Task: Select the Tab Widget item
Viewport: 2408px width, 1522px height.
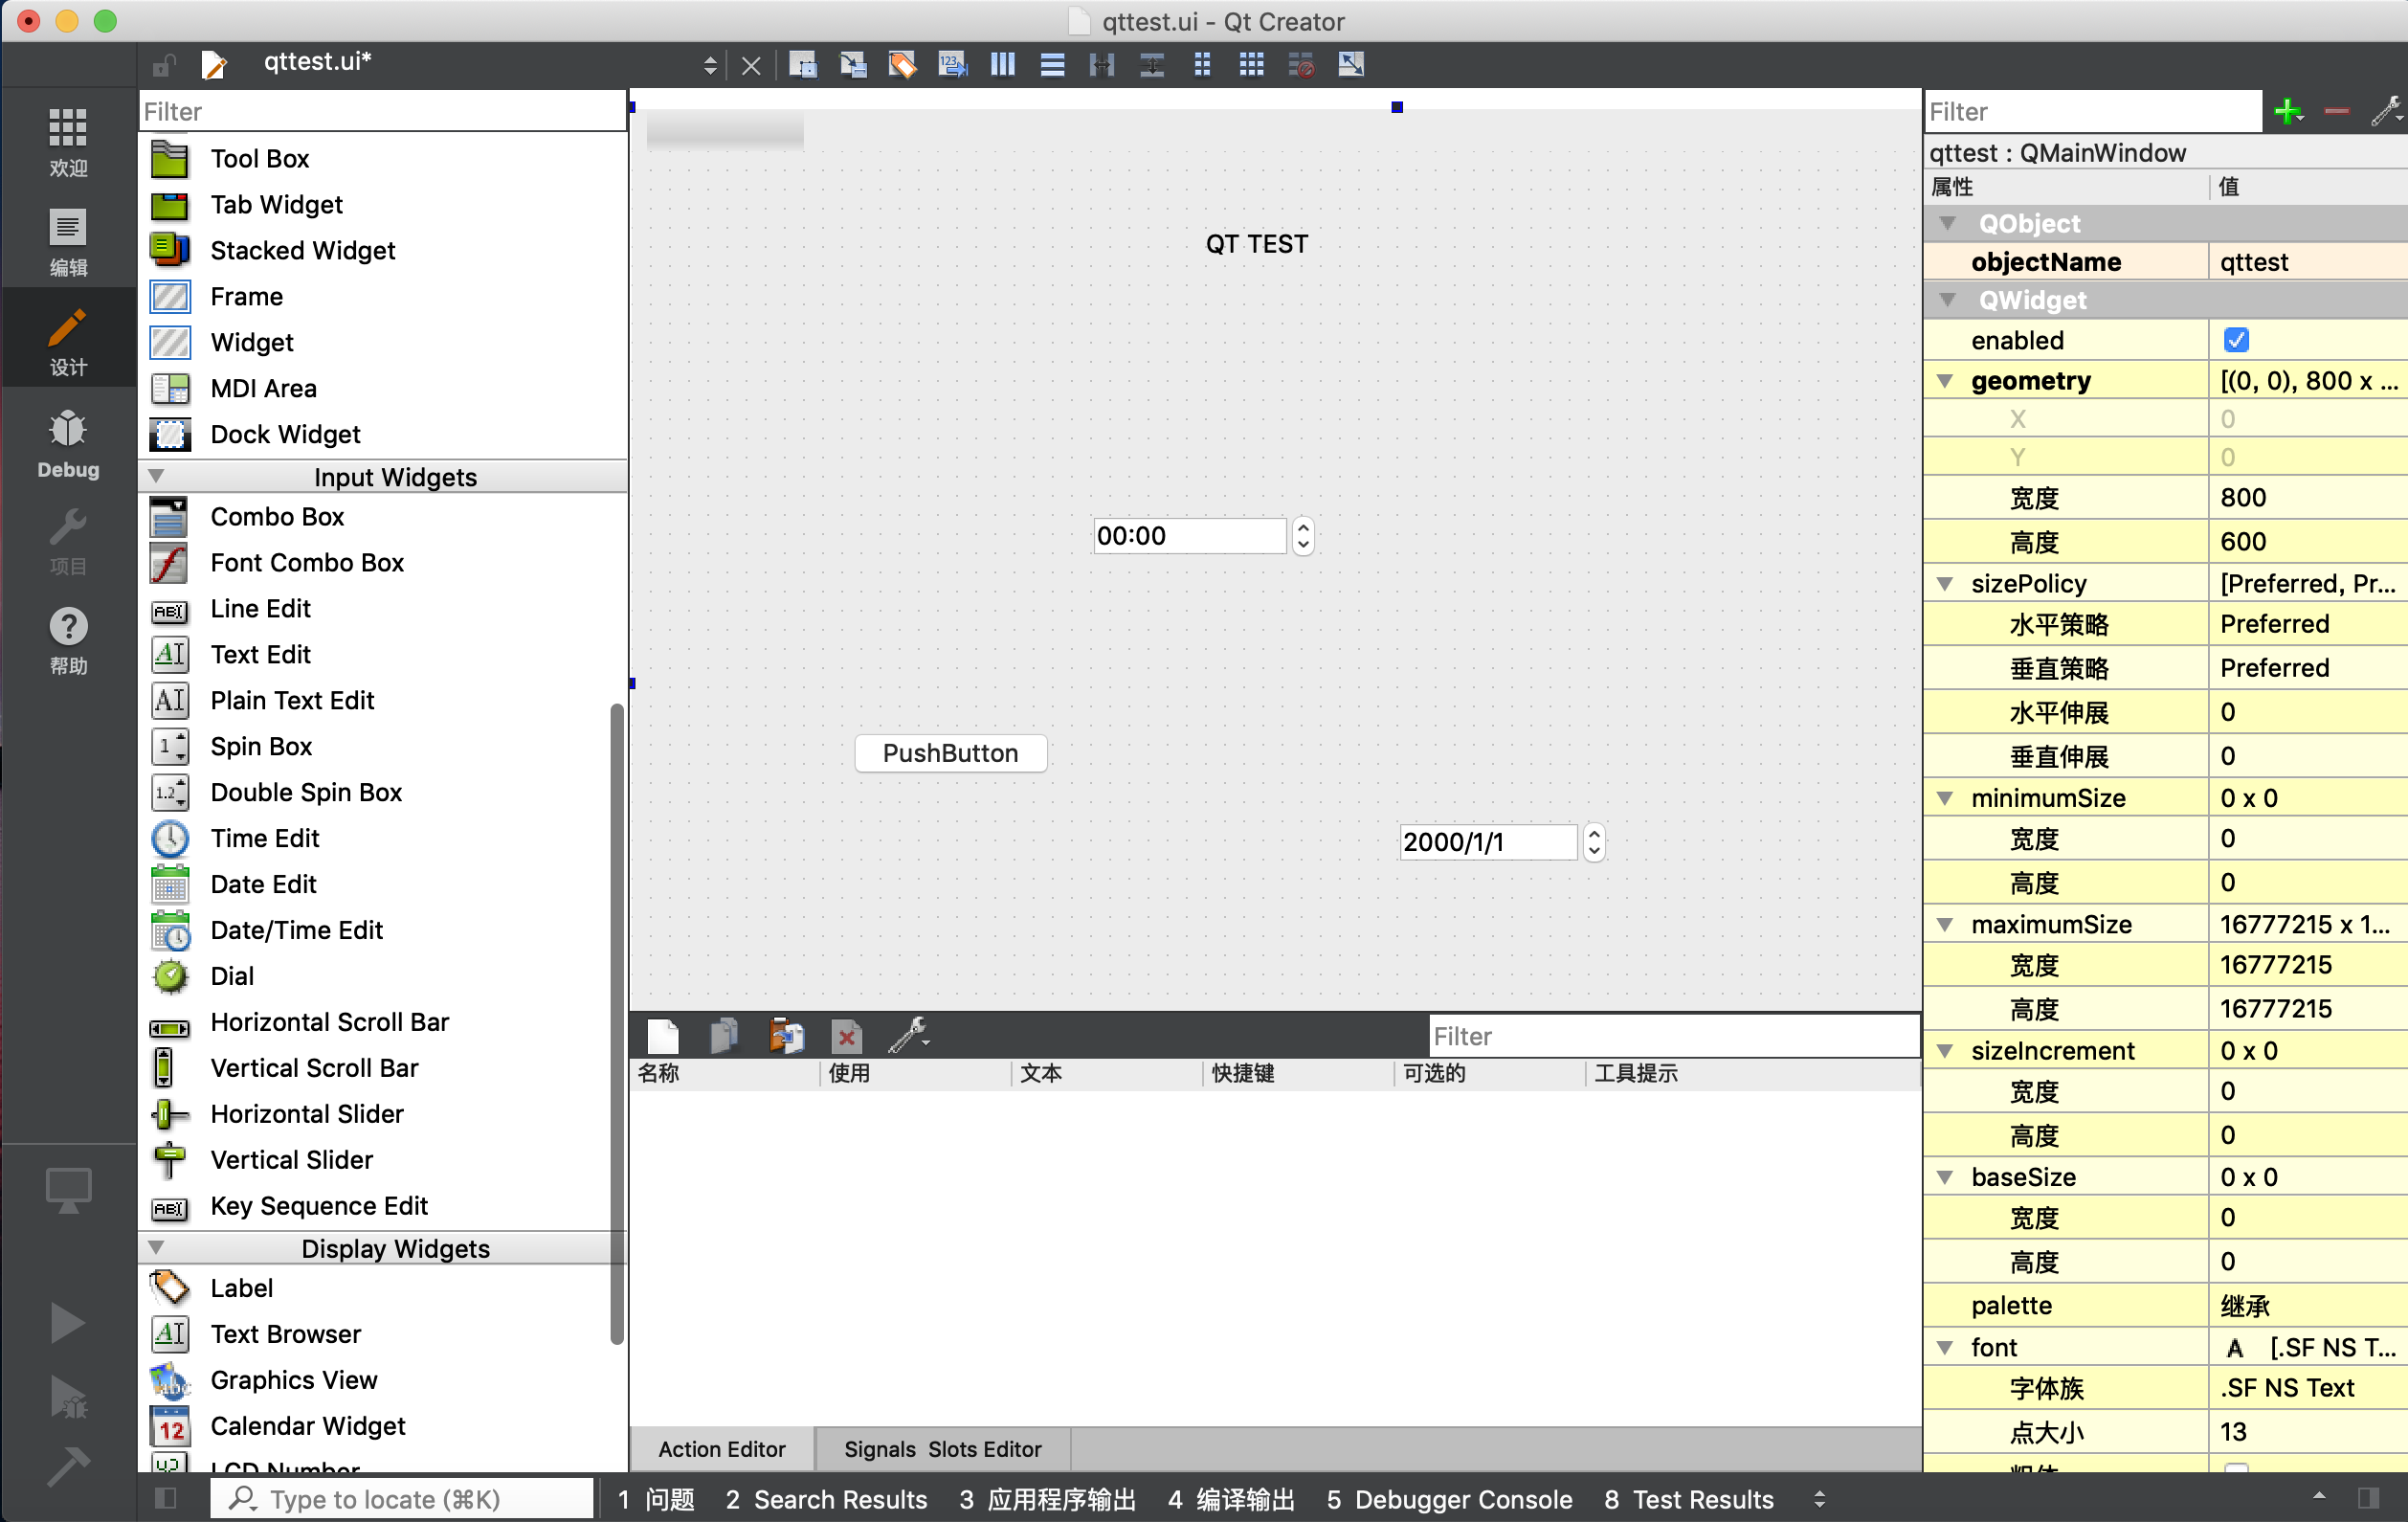Action: tap(276, 204)
